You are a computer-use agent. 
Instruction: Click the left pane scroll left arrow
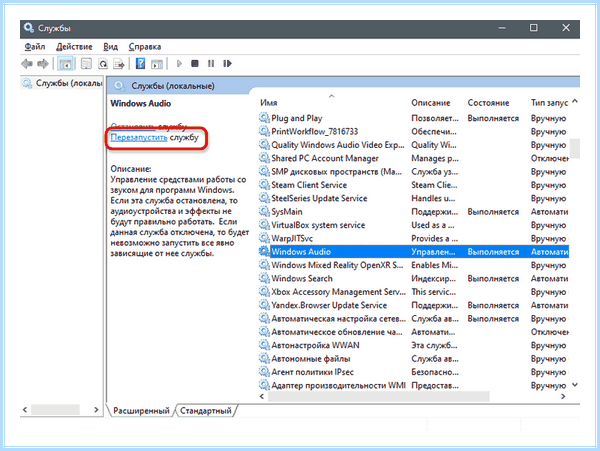(x=25, y=410)
